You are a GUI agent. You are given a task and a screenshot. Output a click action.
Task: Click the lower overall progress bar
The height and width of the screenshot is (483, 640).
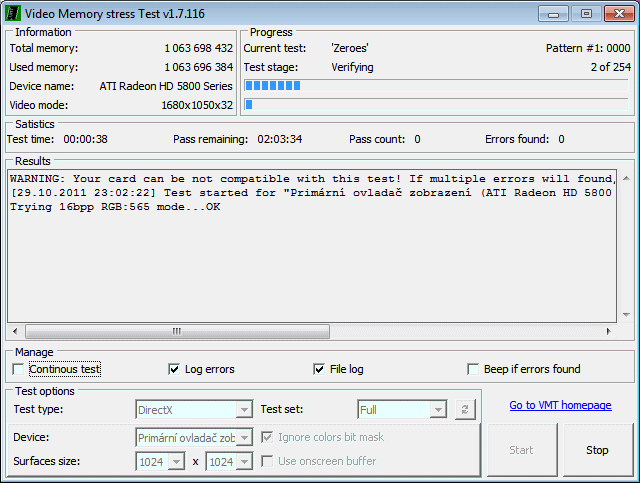click(x=436, y=105)
